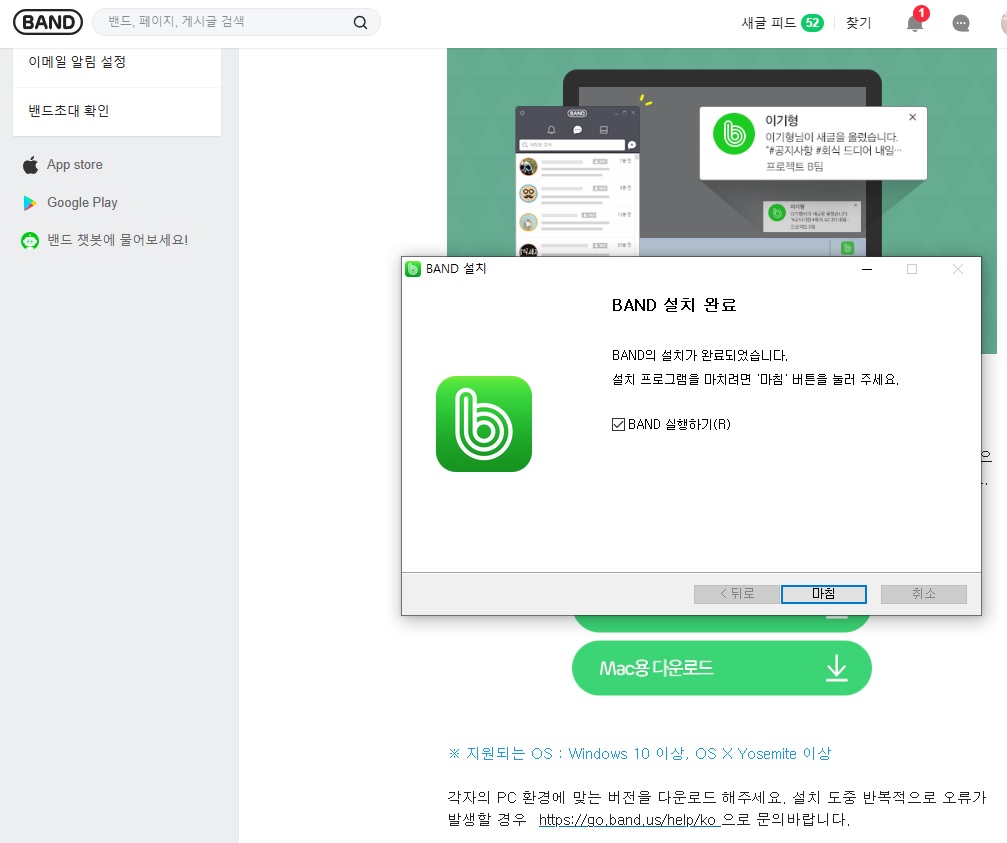Click the red 1 notification badge

coord(922,13)
